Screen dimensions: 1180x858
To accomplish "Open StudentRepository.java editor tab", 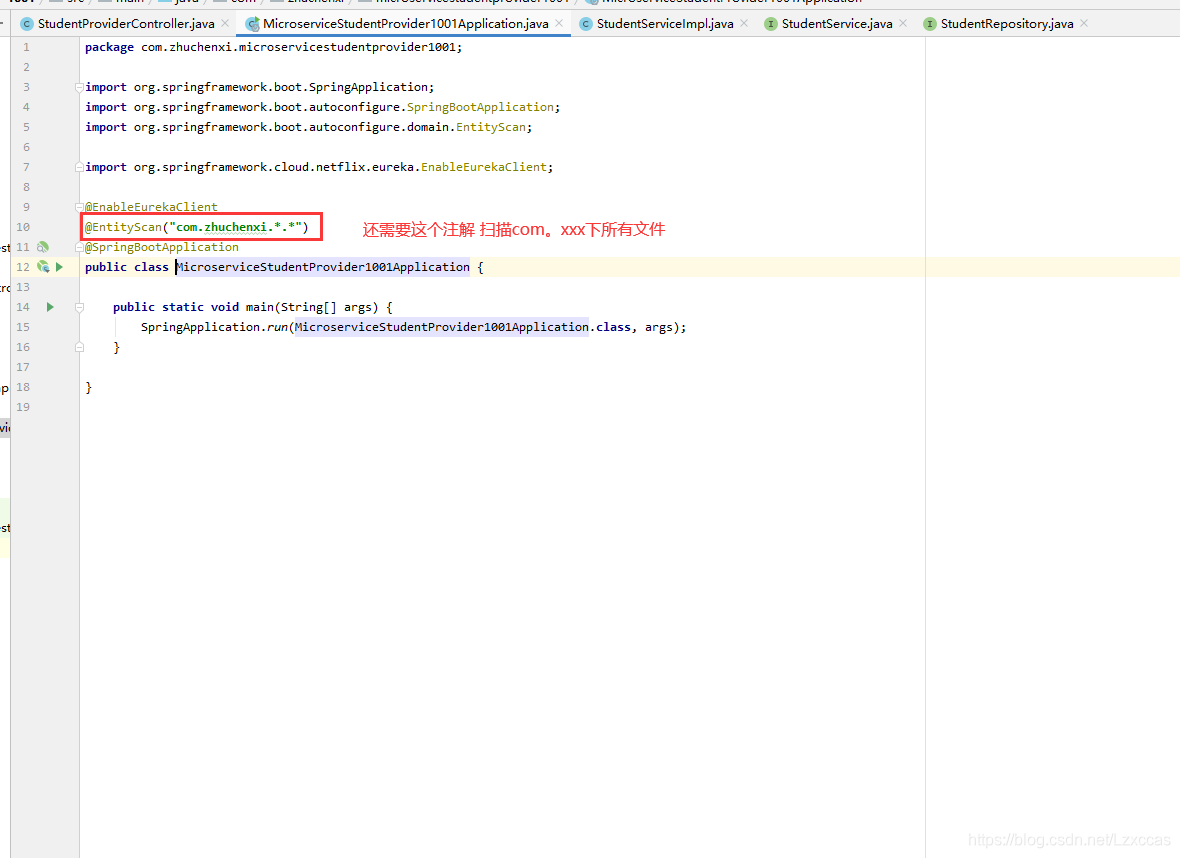I will (1007, 24).
